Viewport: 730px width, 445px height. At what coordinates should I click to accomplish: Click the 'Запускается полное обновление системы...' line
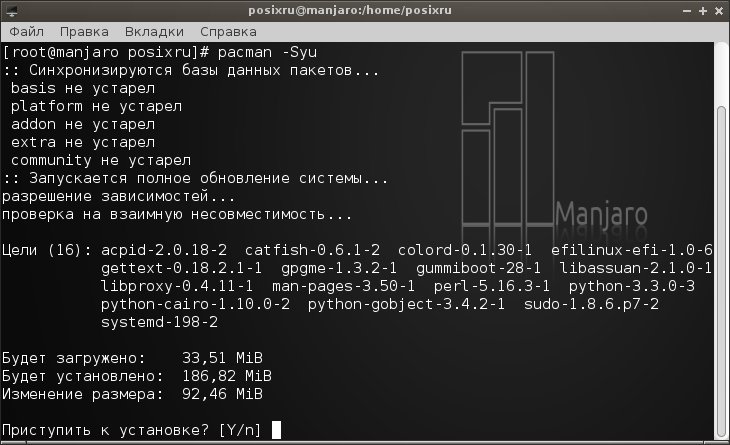point(209,178)
